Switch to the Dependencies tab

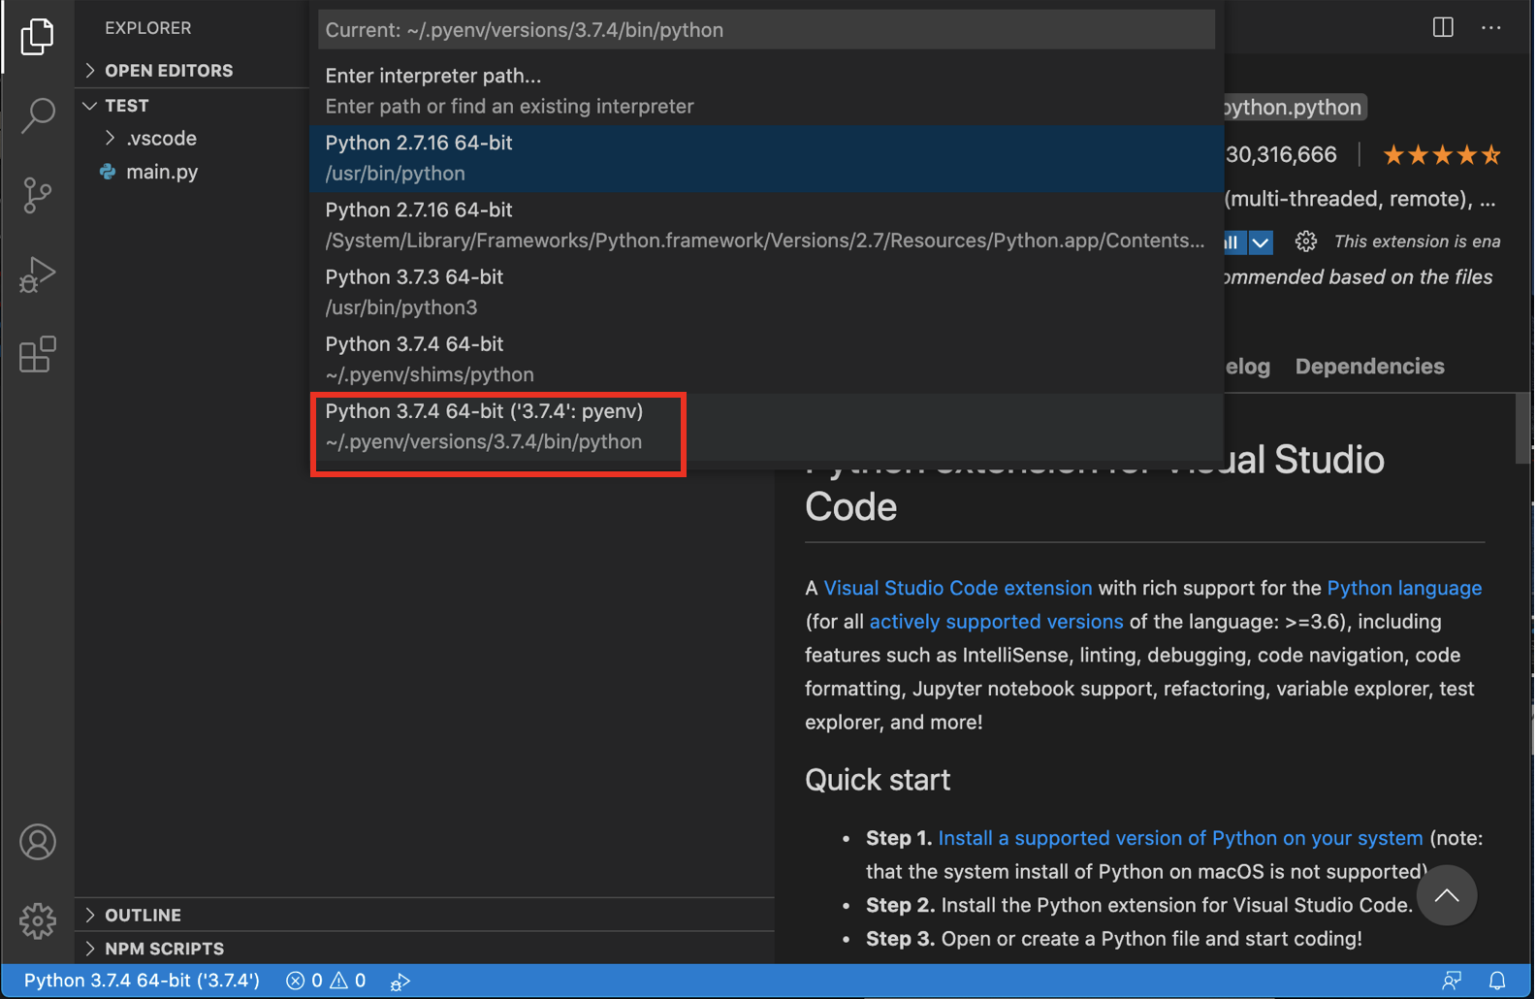[x=1368, y=366]
